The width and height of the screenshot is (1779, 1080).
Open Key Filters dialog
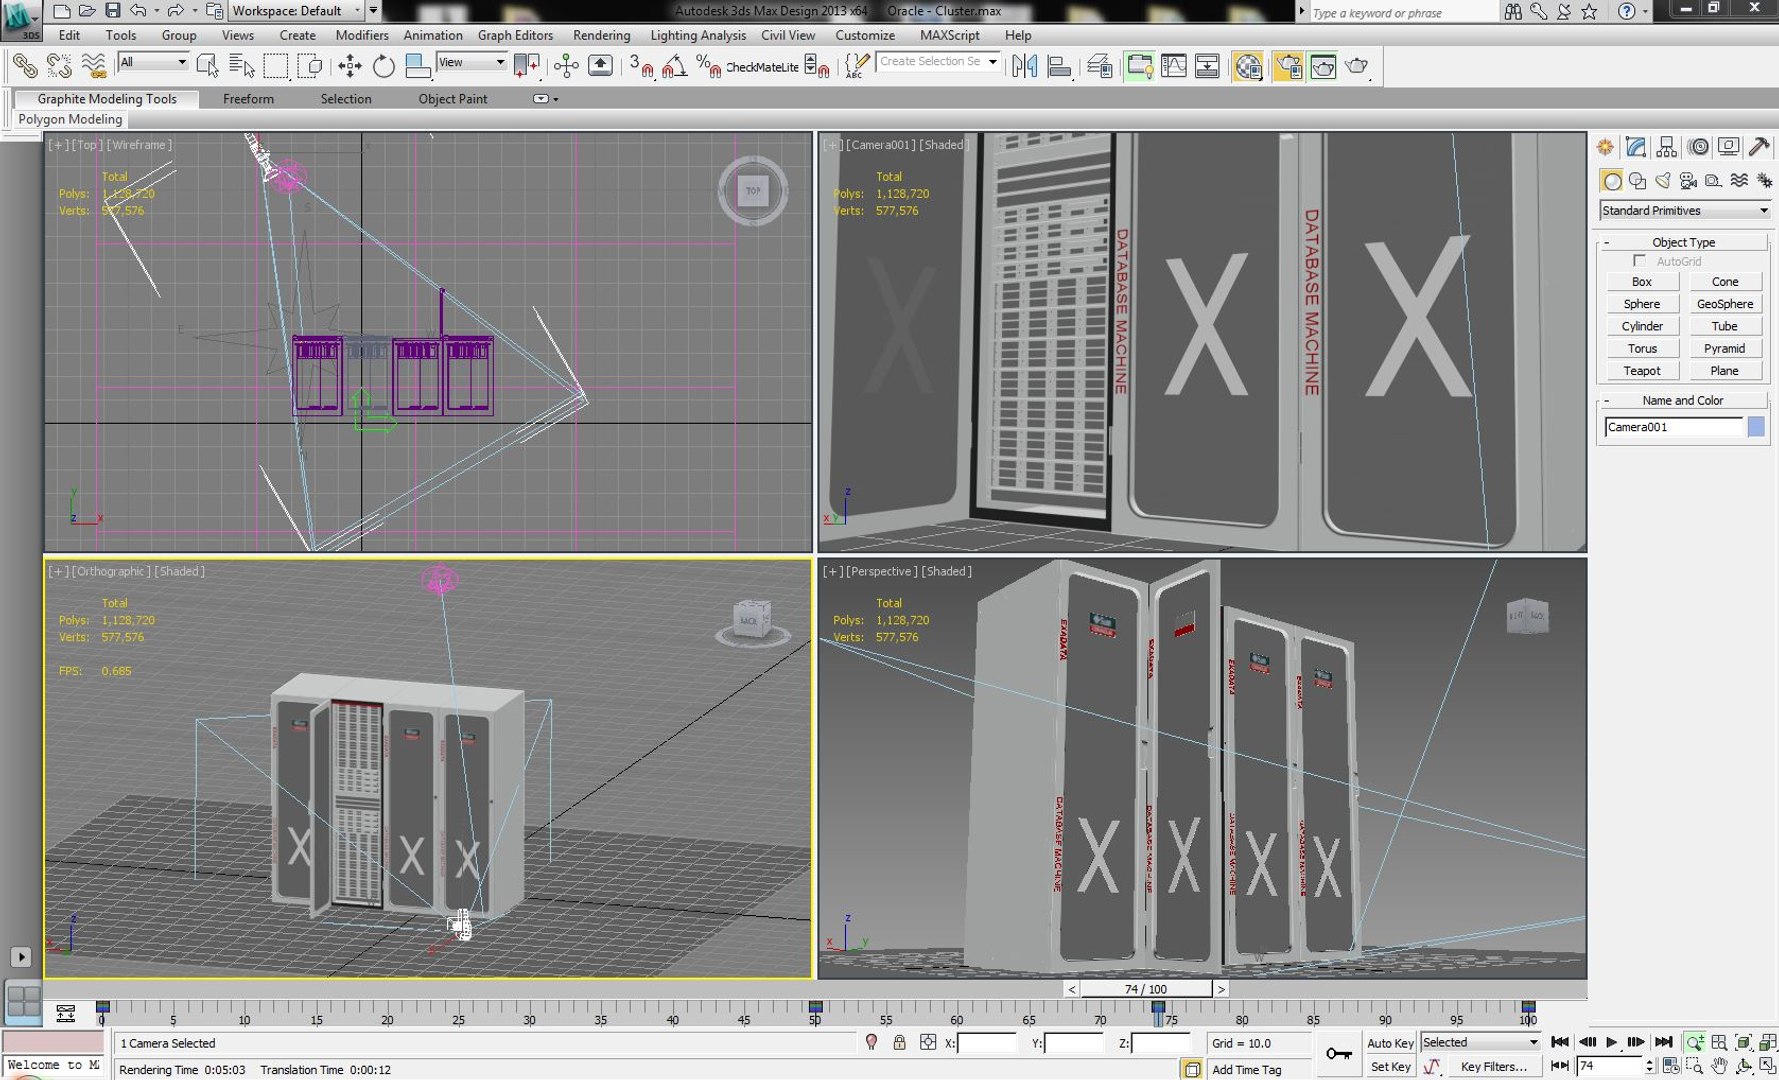click(1493, 1067)
